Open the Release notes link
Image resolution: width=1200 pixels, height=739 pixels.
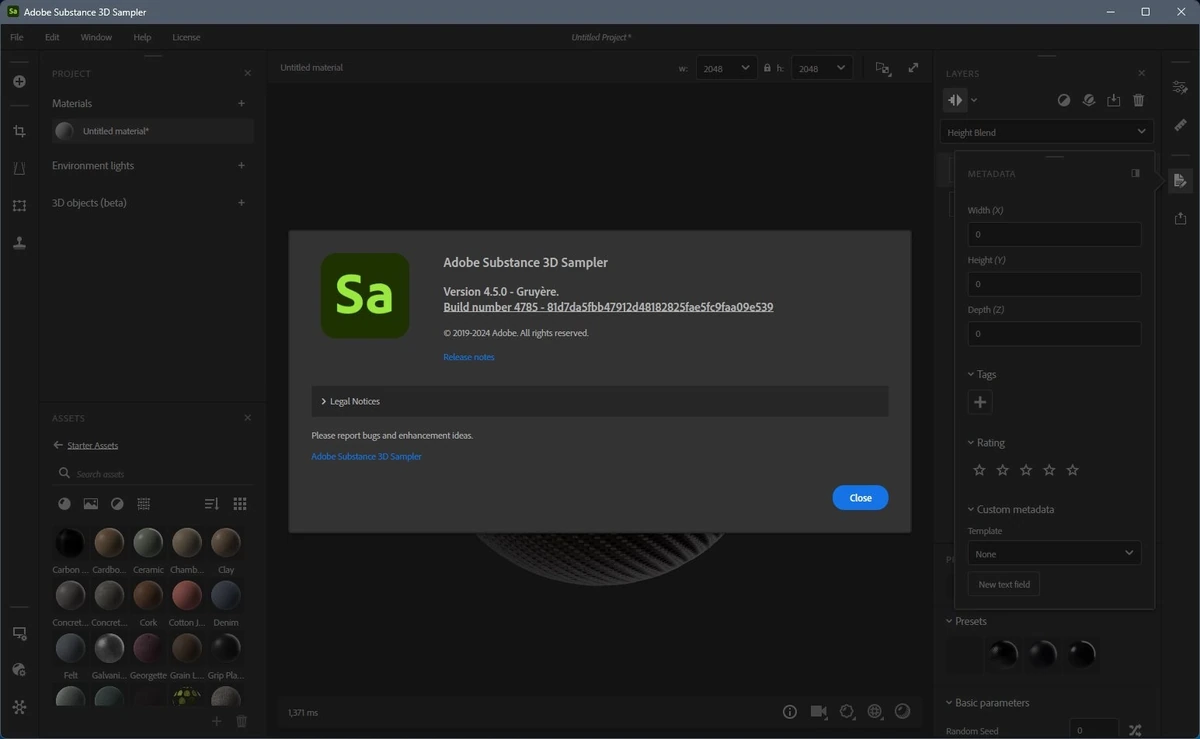pos(469,357)
